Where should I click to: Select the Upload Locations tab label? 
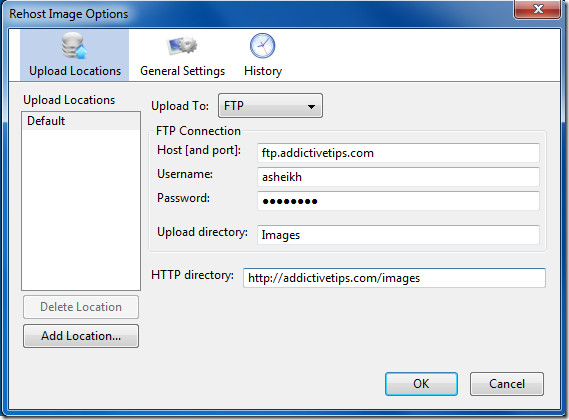tap(75, 71)
